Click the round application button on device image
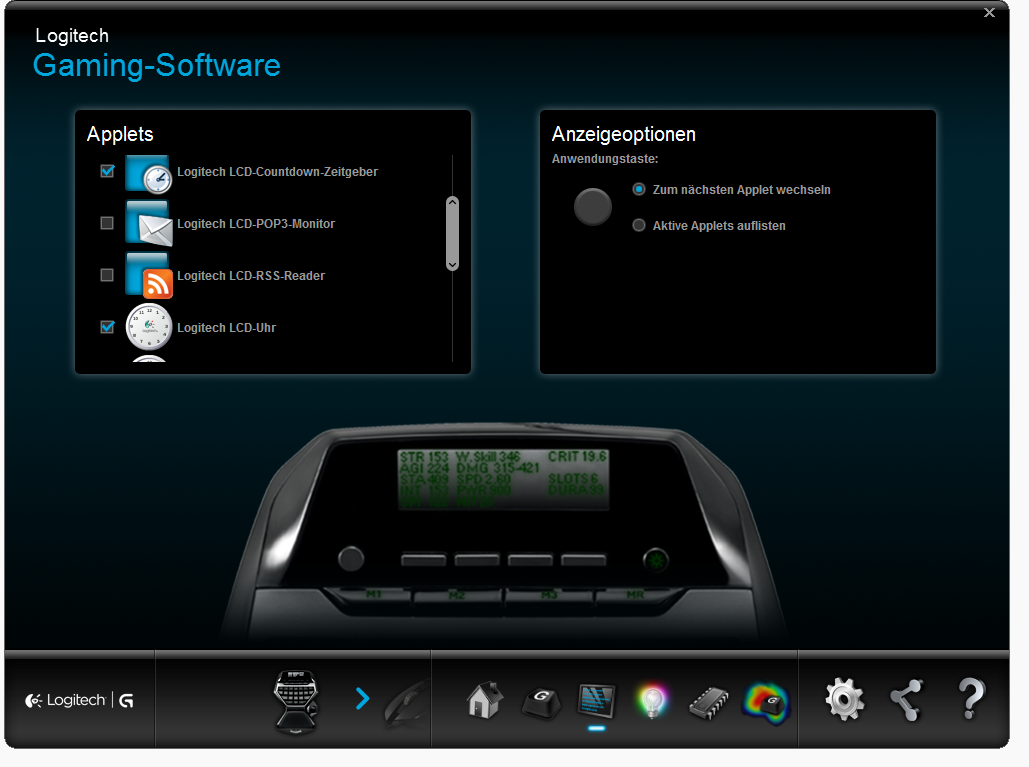Image resolution: width=1029 pixels, height=767 pixels. [351, 559]
